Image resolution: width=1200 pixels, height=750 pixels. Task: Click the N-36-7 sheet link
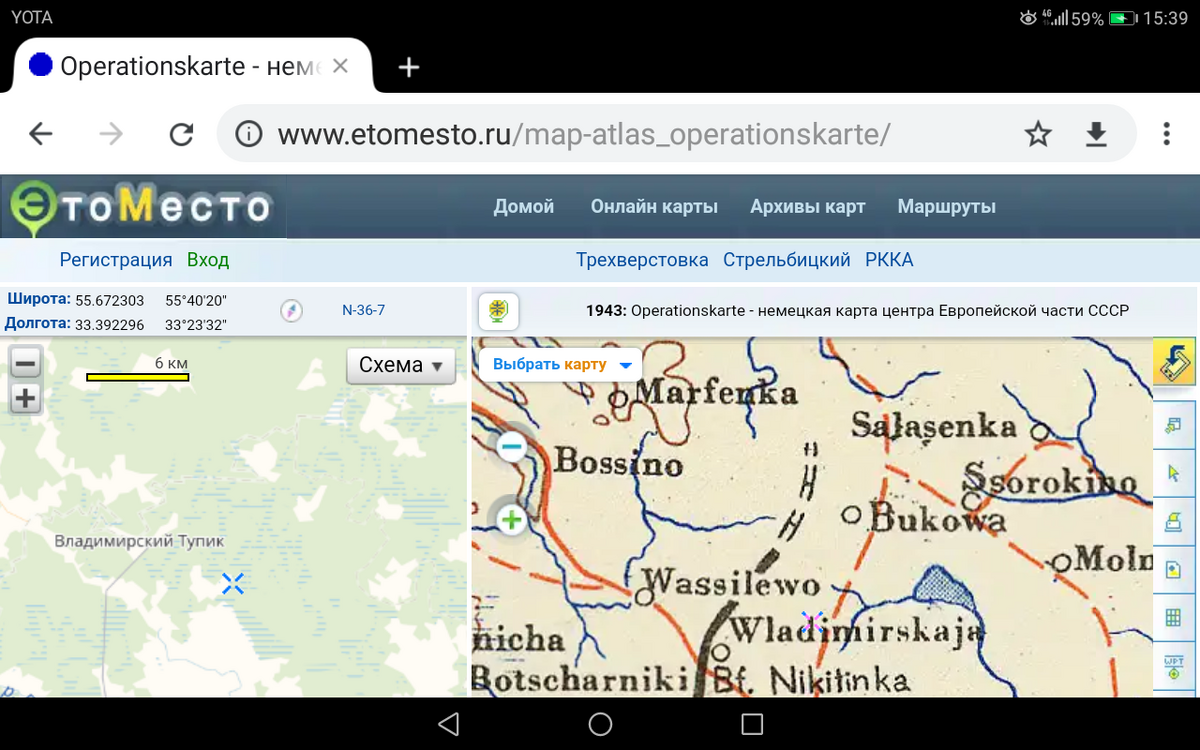364,311
